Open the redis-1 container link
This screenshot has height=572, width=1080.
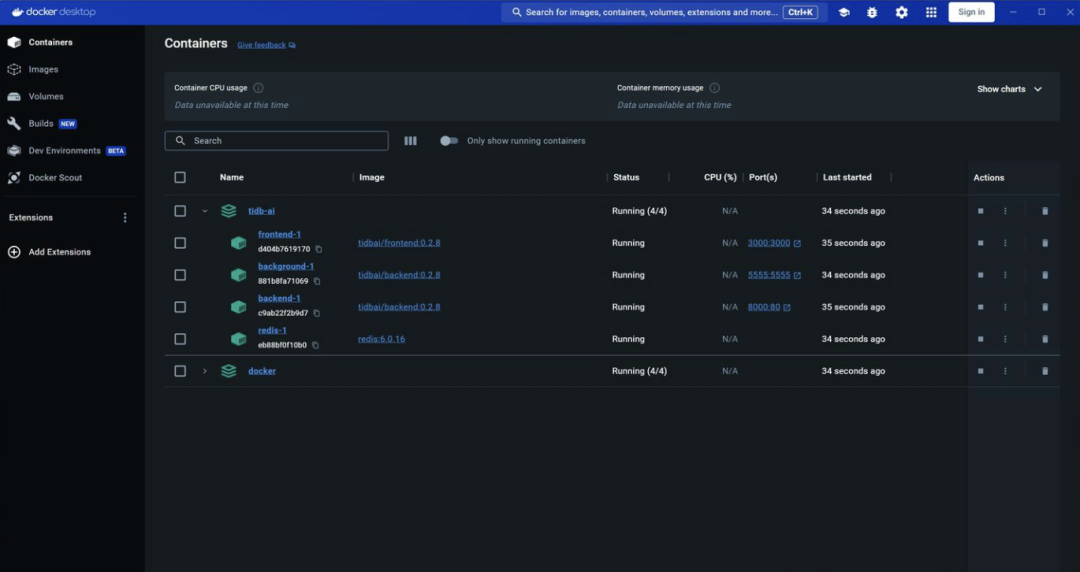272,331
